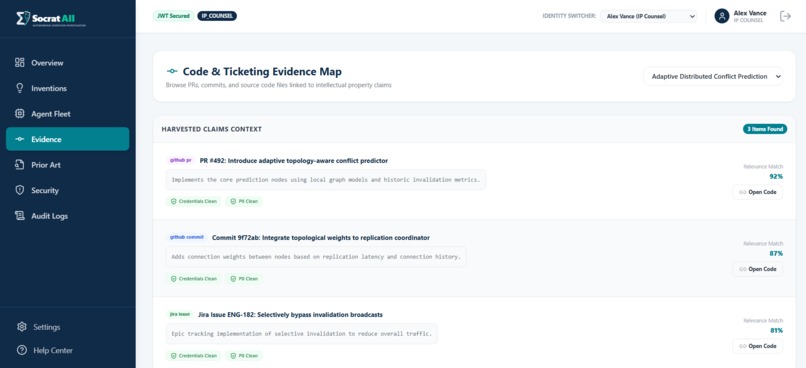The height and width of the screenshot is (368, 806).
Task: Select Commit 9f72ab title text
Action: pos(321,238)
